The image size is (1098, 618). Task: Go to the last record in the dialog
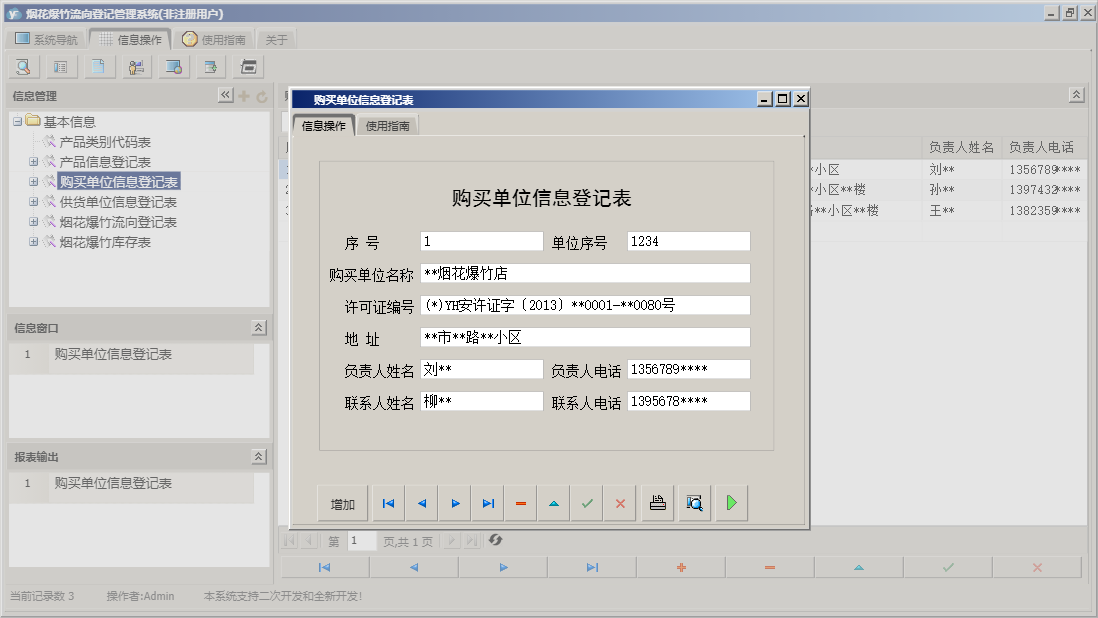(488, 503)
